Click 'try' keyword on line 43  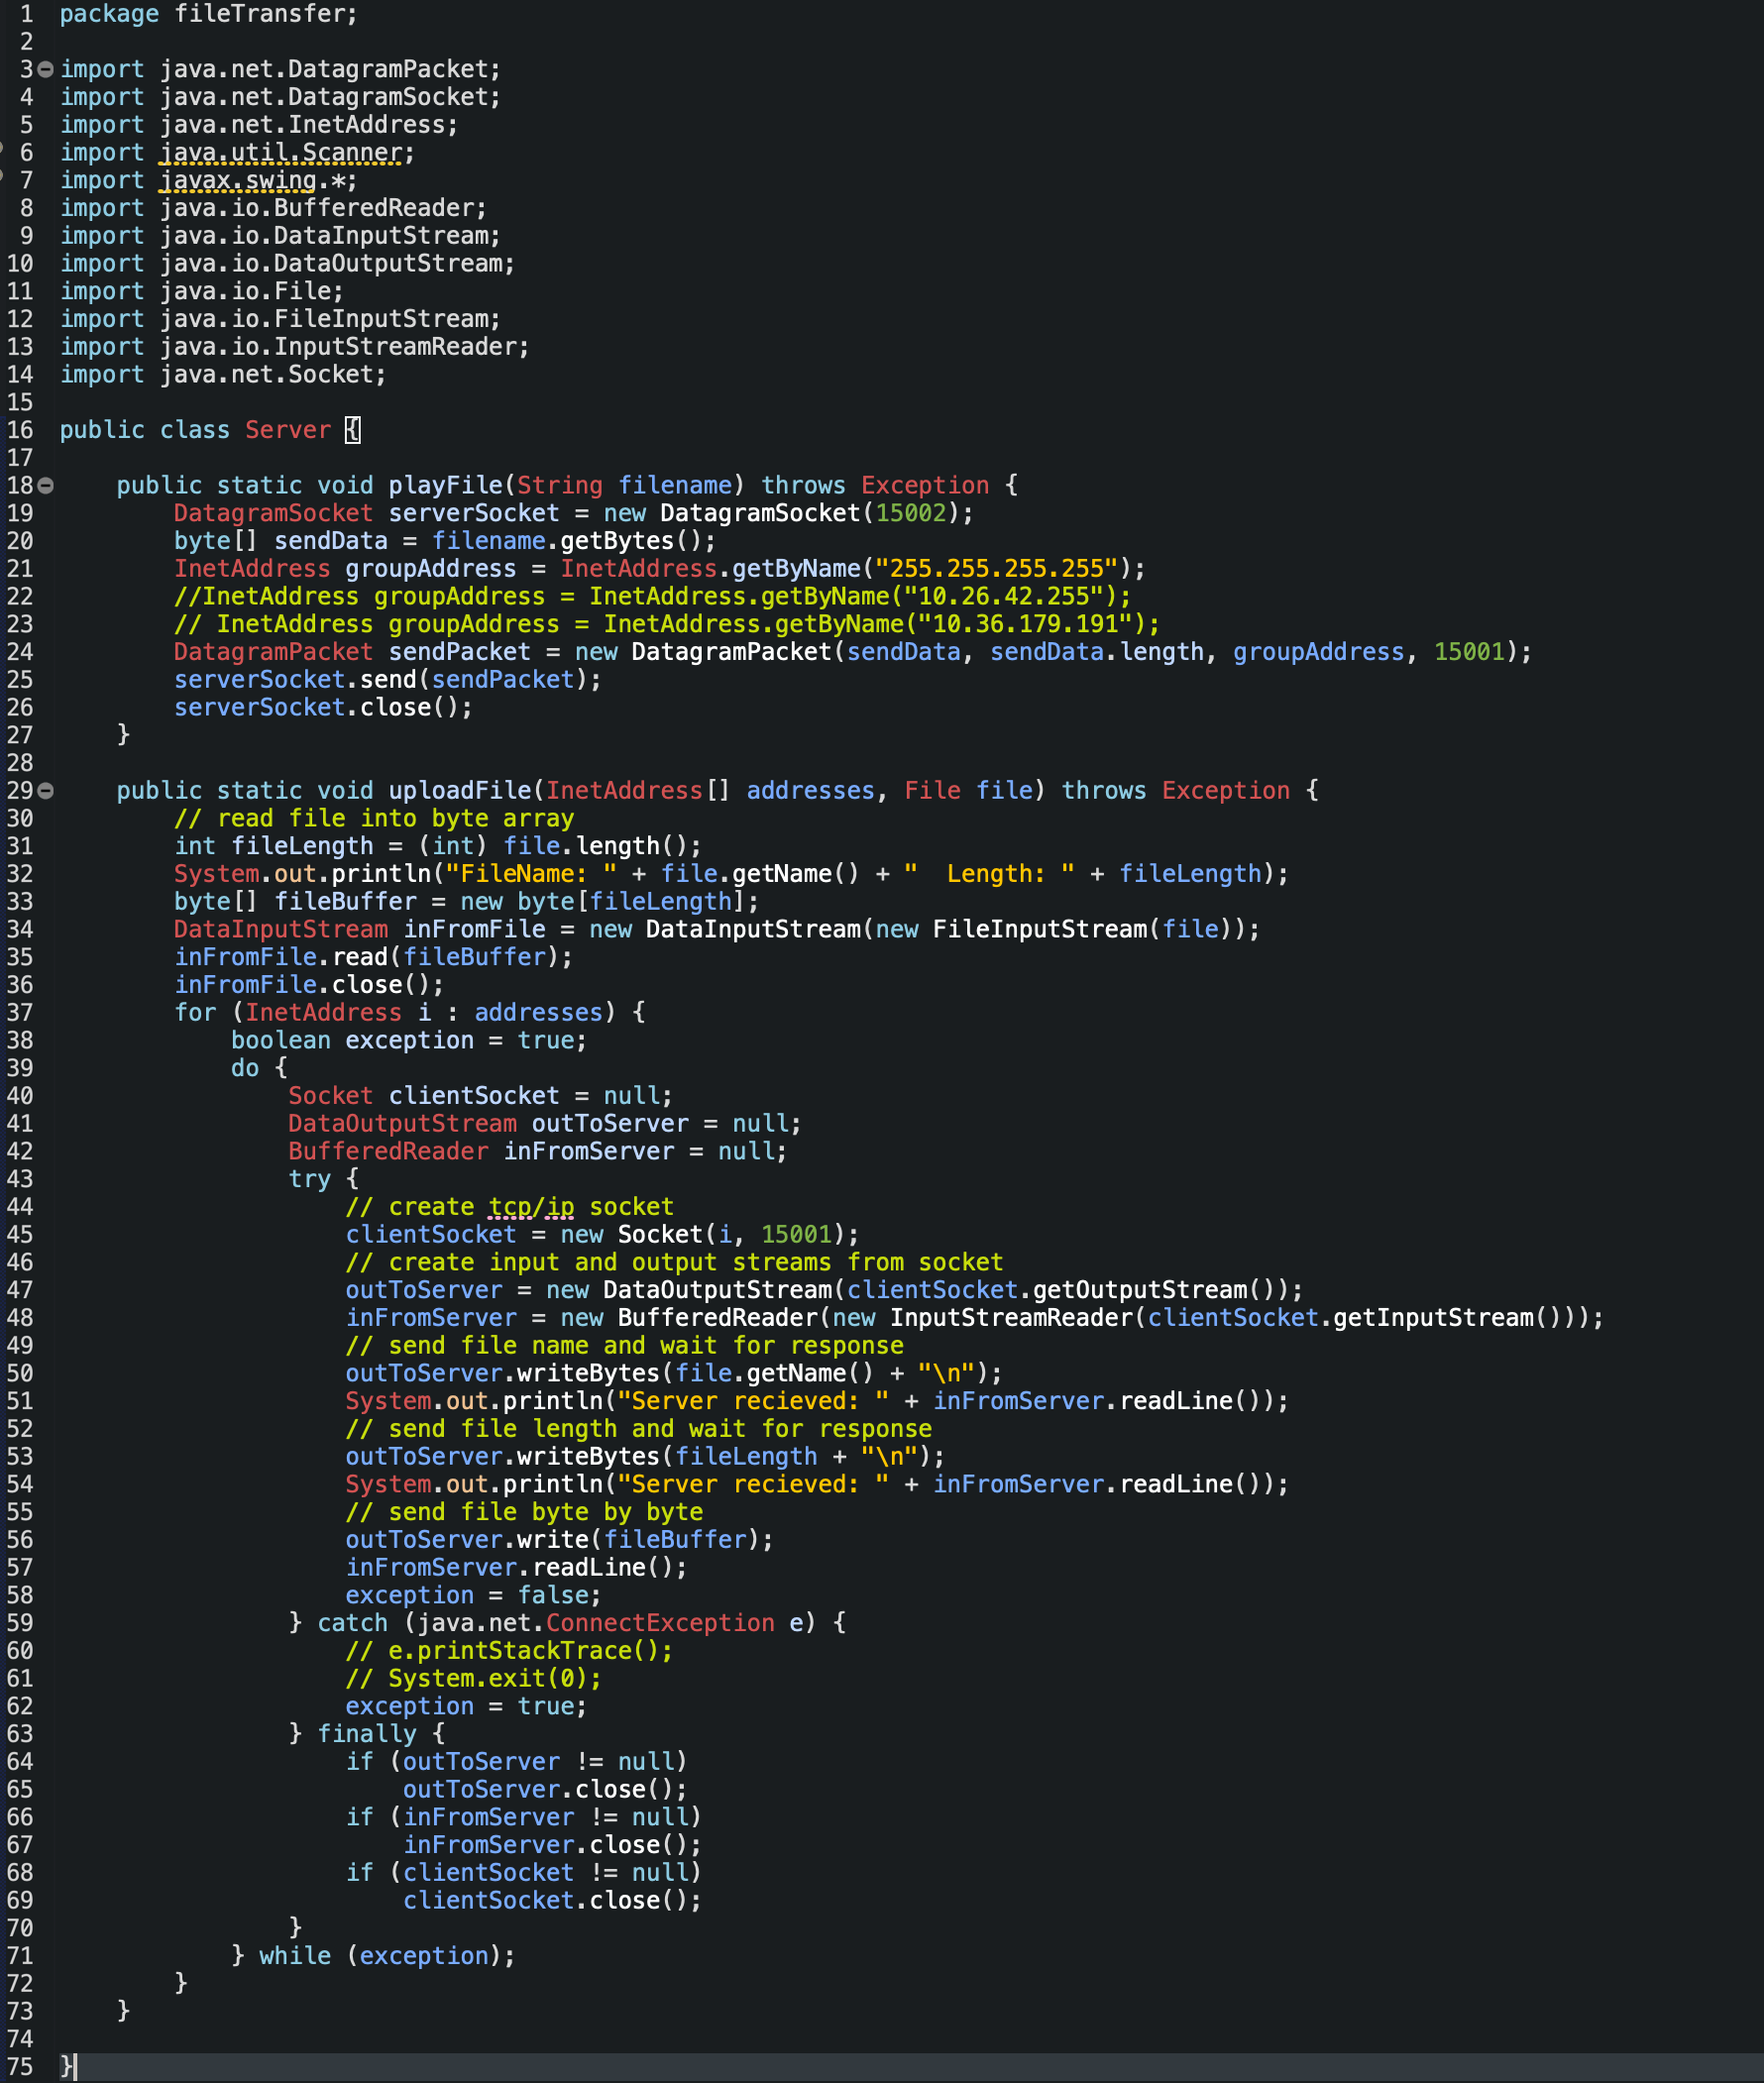click(309, 1180)
